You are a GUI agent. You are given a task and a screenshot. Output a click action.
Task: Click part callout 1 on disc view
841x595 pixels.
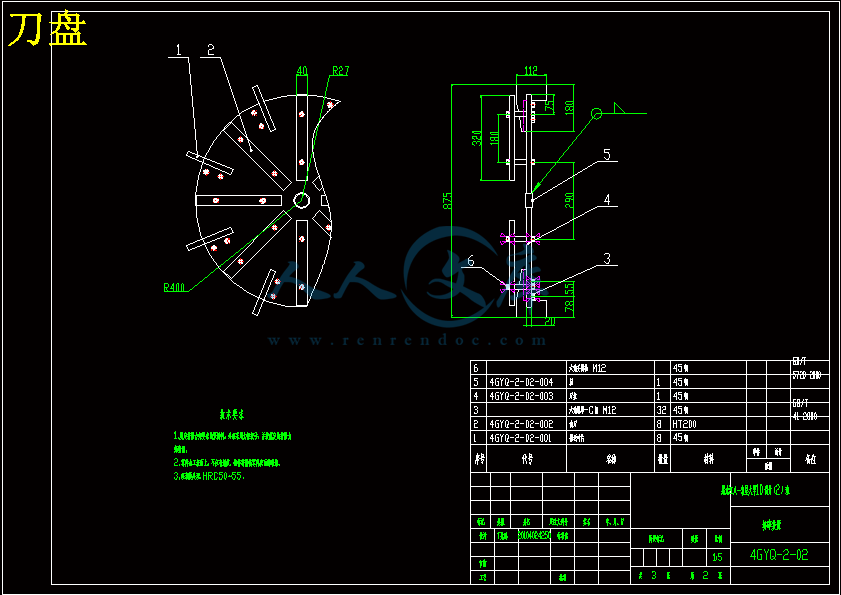tap(178, 50)
